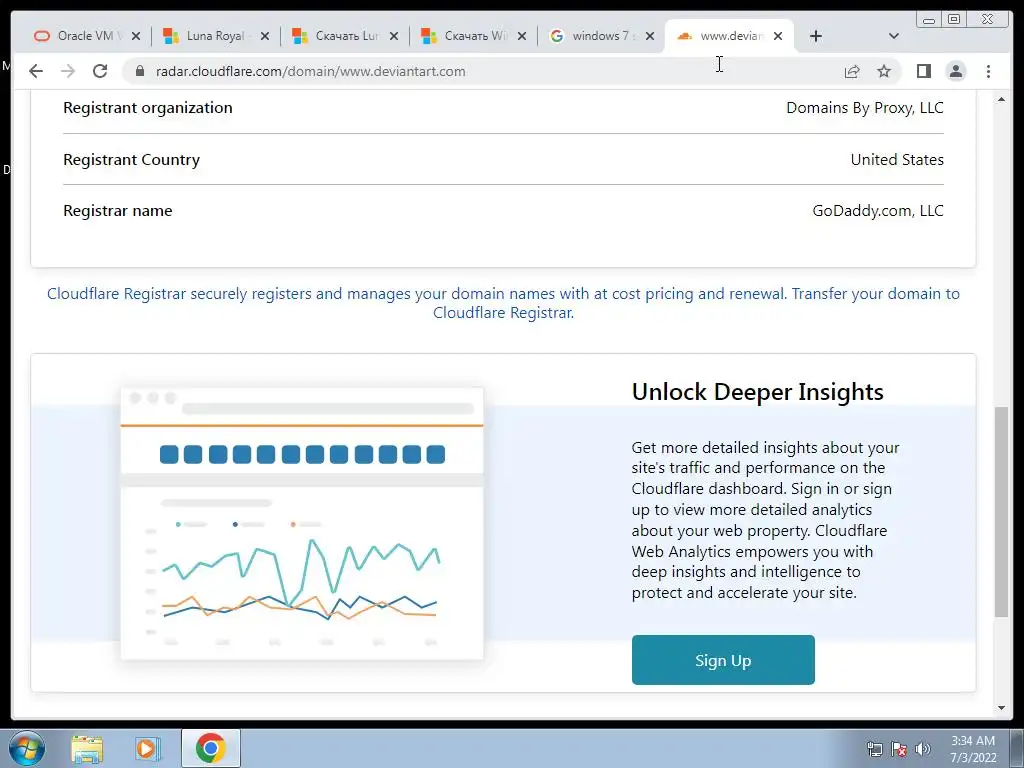Viewport: 1024px width, 768px height.
Task: Close the www.deviantart tab
Action: (x=778, y=36)
